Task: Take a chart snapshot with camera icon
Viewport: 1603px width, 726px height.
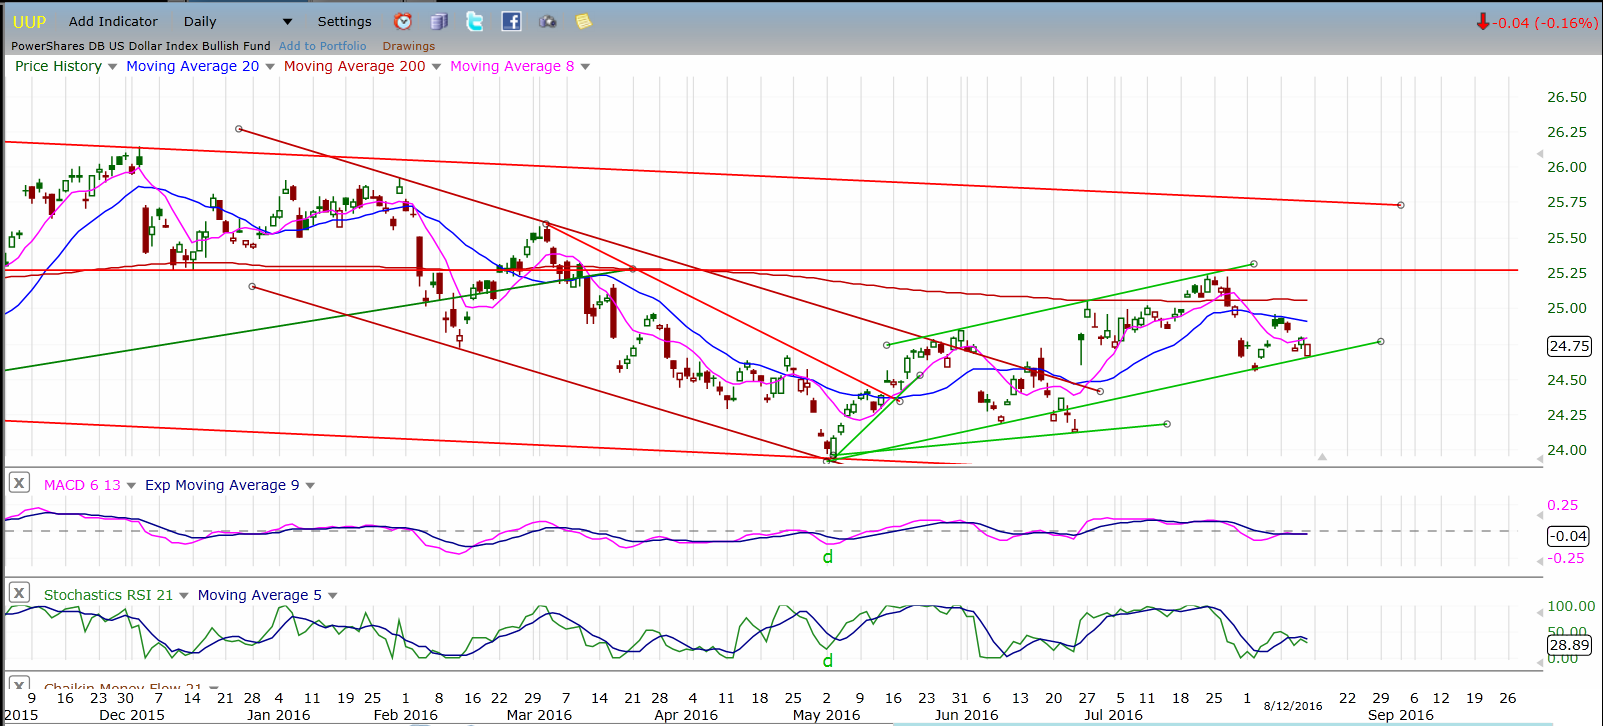Action: [547, 21]
